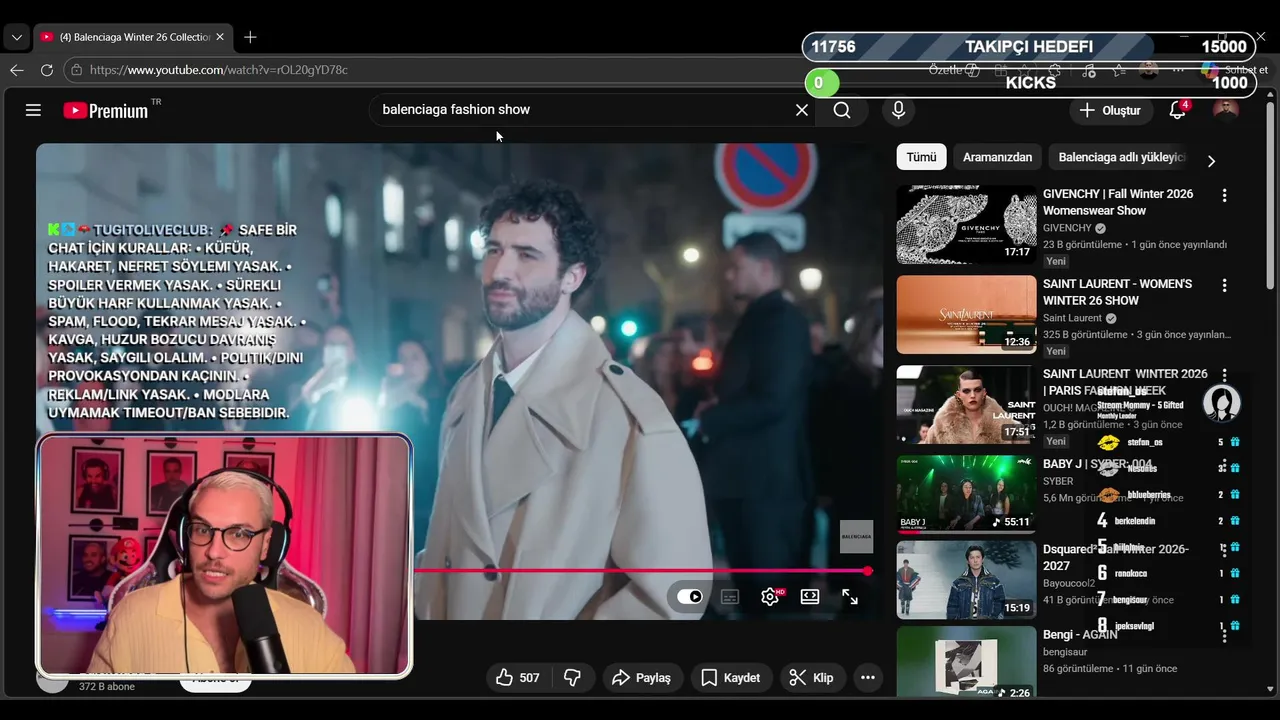Open options for SAINT LAURENT WINTER 2026 video
Viewport: 1280px width, 720px height.
pos(1224,375)
